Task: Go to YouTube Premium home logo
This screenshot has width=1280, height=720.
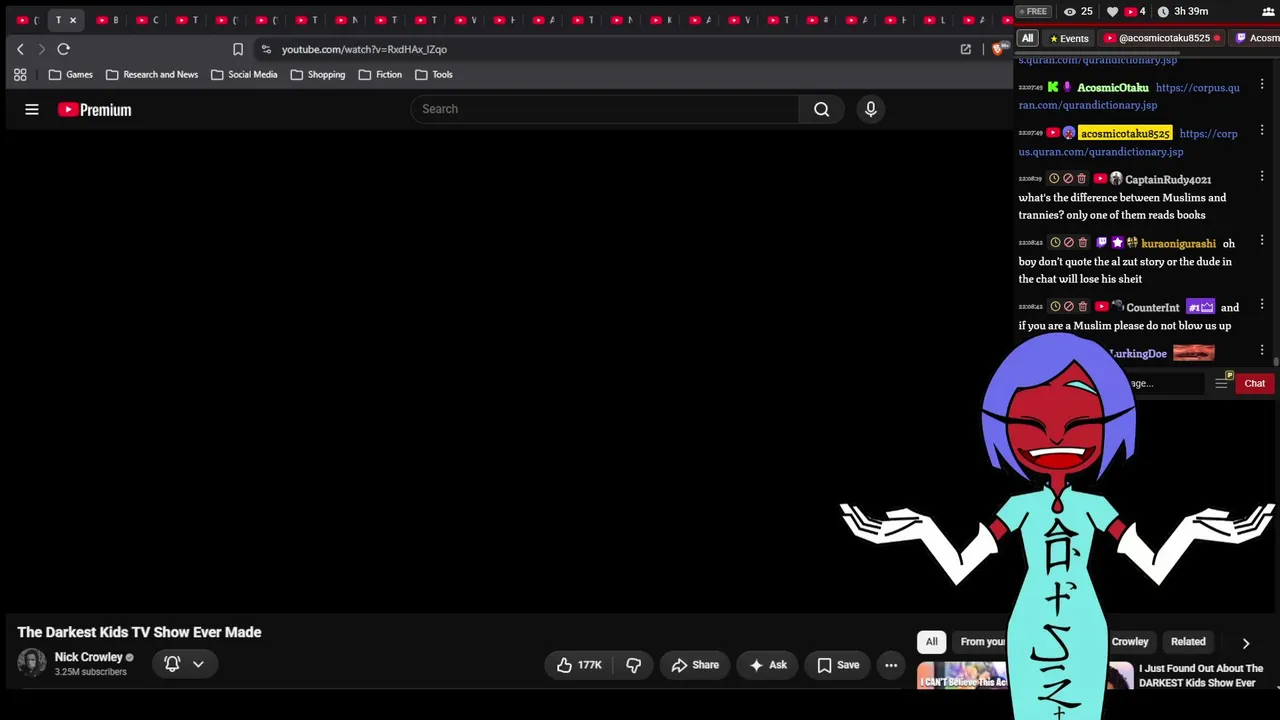Action: (94, 110)
